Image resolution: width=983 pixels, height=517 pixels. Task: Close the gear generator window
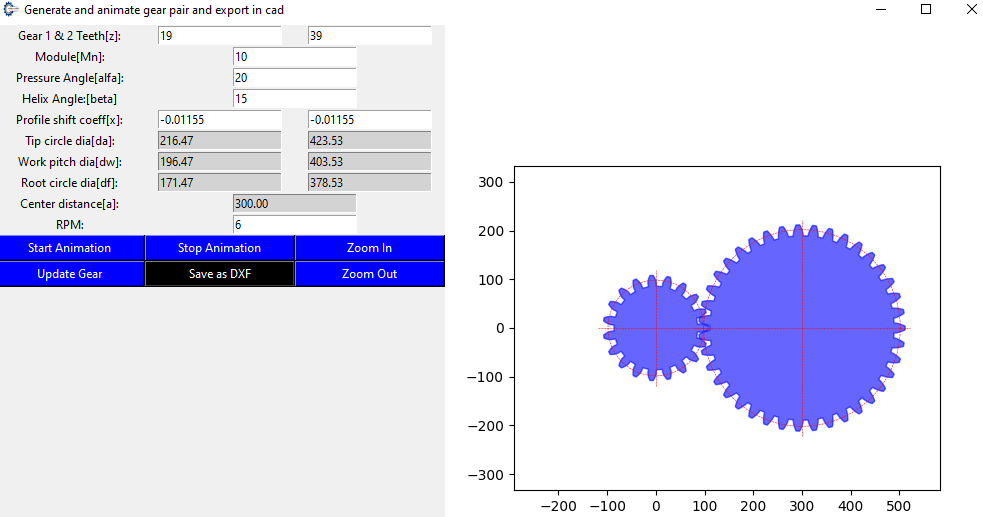click(971, 9)
